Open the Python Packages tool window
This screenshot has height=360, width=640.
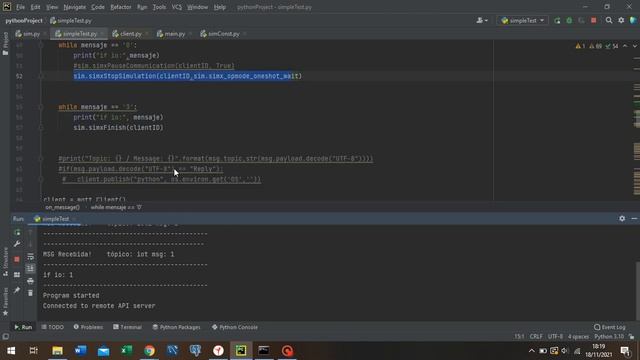[176, 327]
